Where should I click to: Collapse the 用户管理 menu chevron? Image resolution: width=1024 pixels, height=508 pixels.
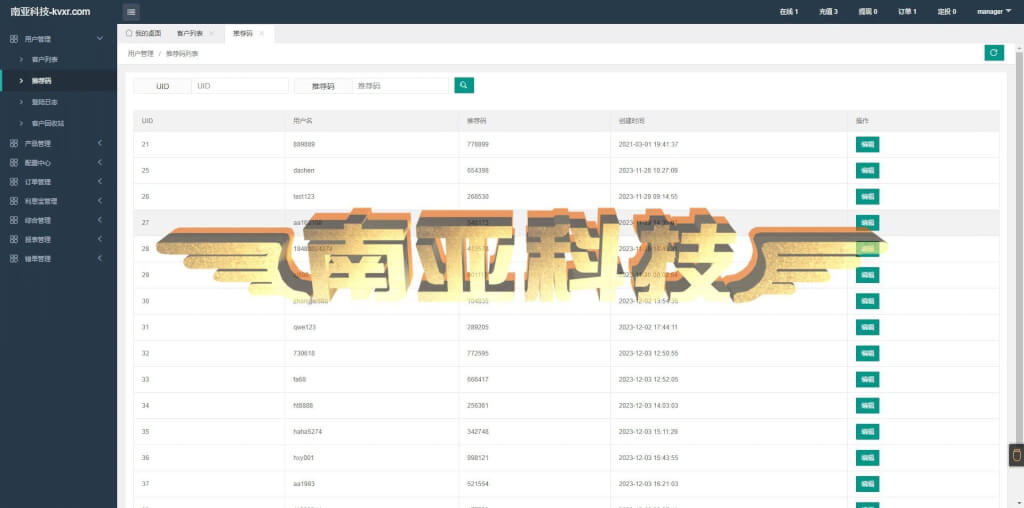pyautogui.click(x=100, y=39)
